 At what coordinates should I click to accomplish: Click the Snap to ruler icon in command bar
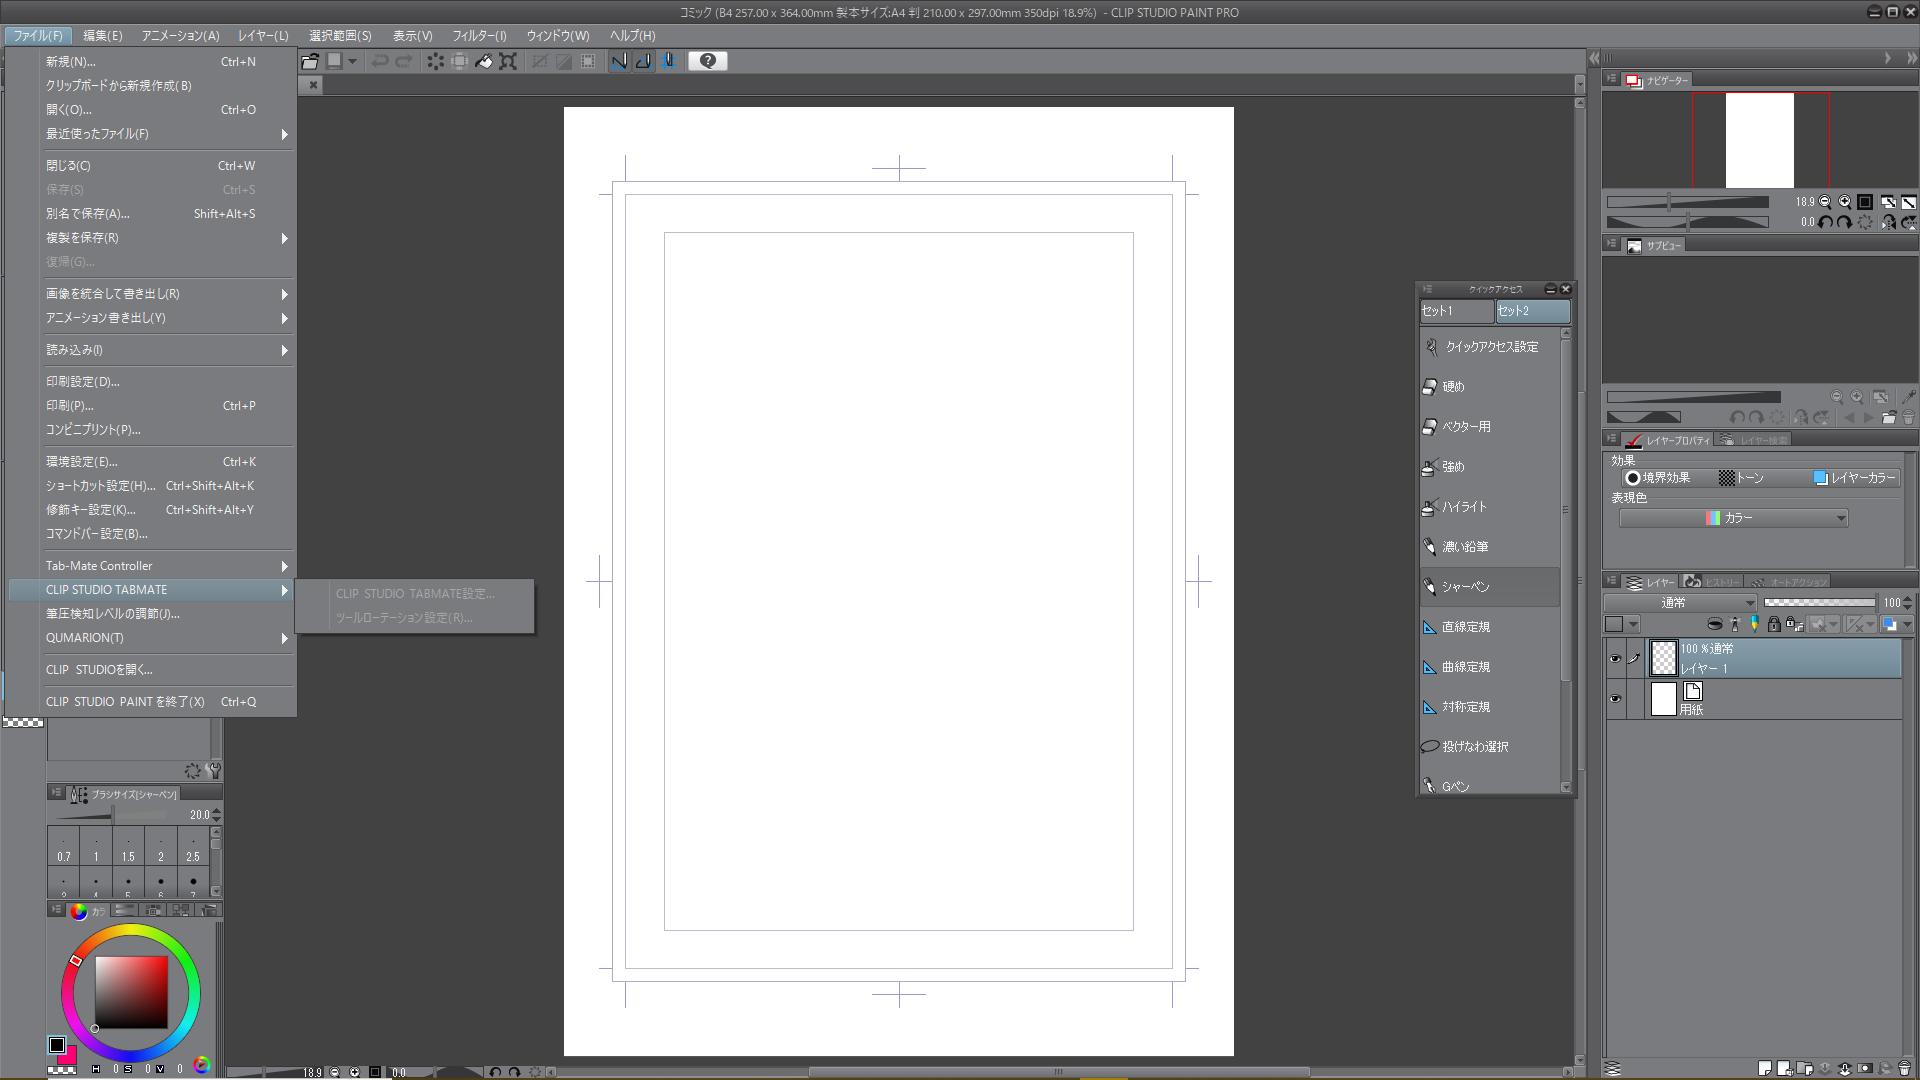point(619,61)
